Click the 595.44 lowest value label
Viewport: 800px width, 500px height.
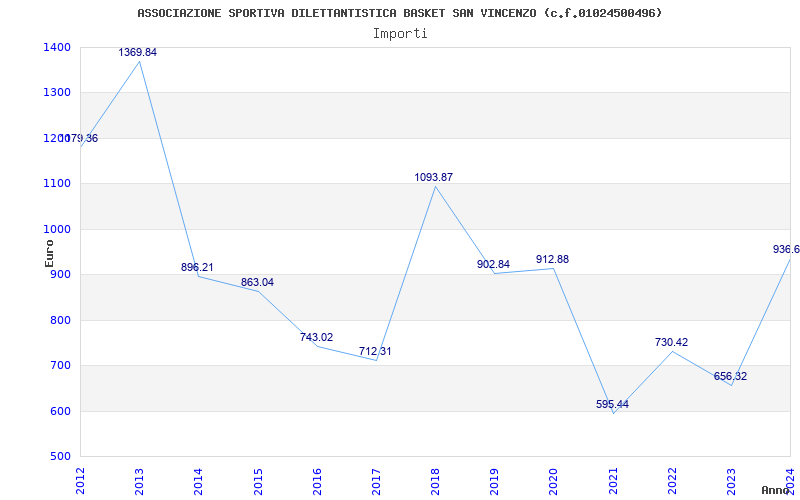612,405
